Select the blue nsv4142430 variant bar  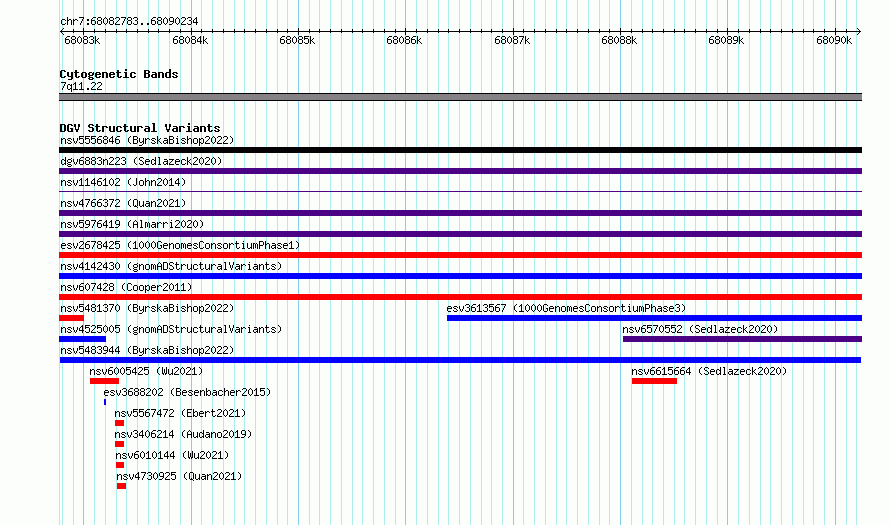[x=460, y=276]
